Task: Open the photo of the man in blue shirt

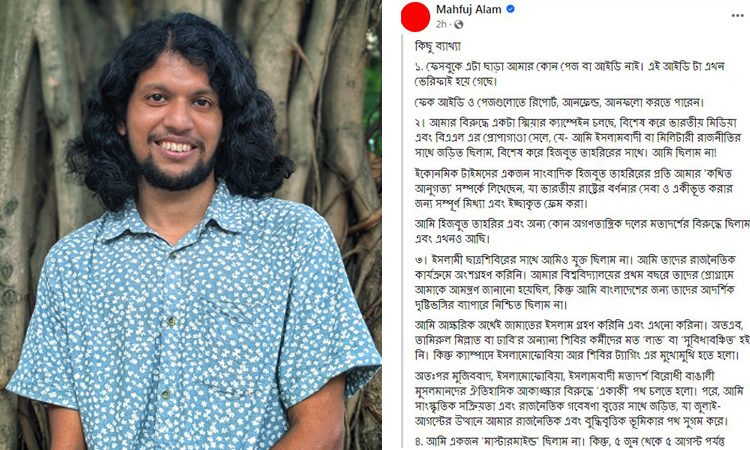Action: (x=191, y=225)
